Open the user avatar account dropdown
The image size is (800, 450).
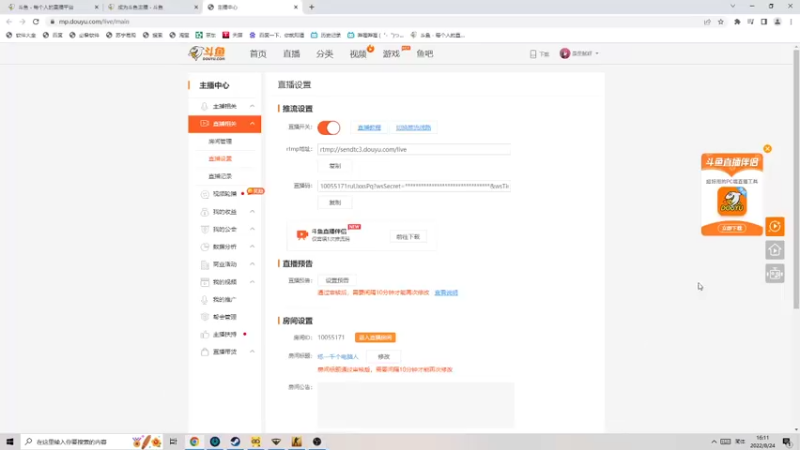click(x=579, y=54)
